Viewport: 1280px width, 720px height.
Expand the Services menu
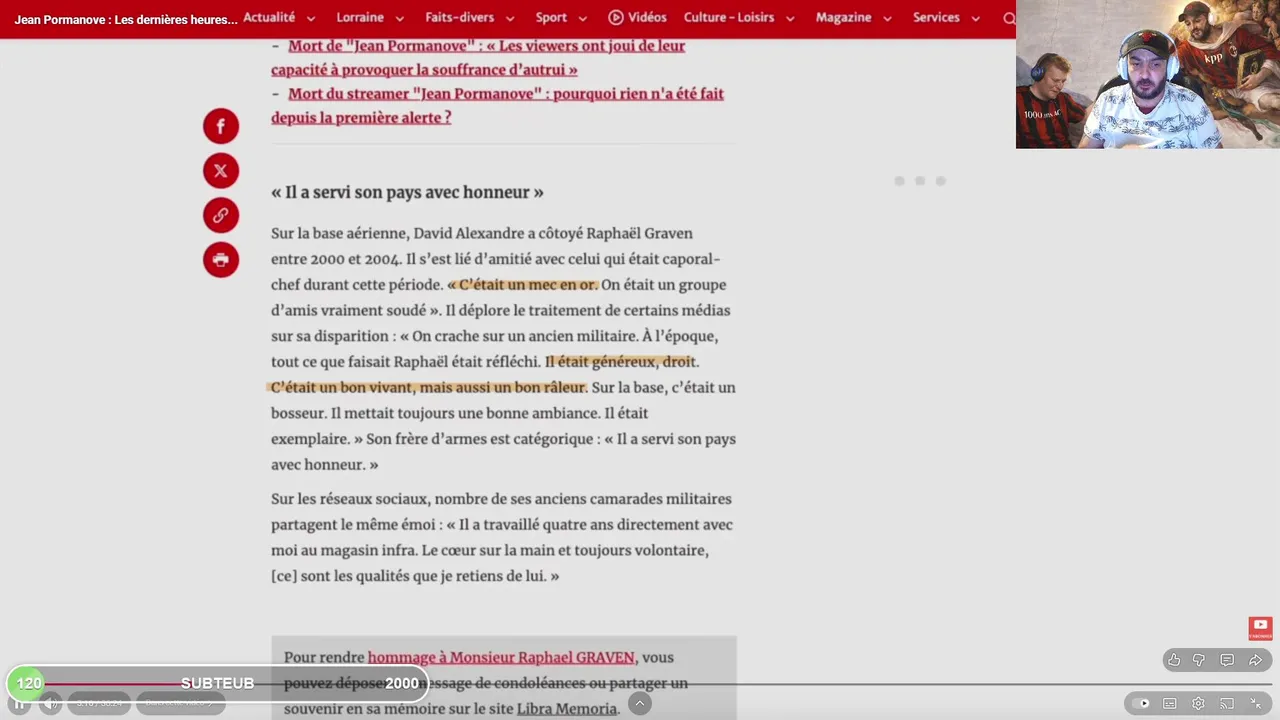[946, 18]
